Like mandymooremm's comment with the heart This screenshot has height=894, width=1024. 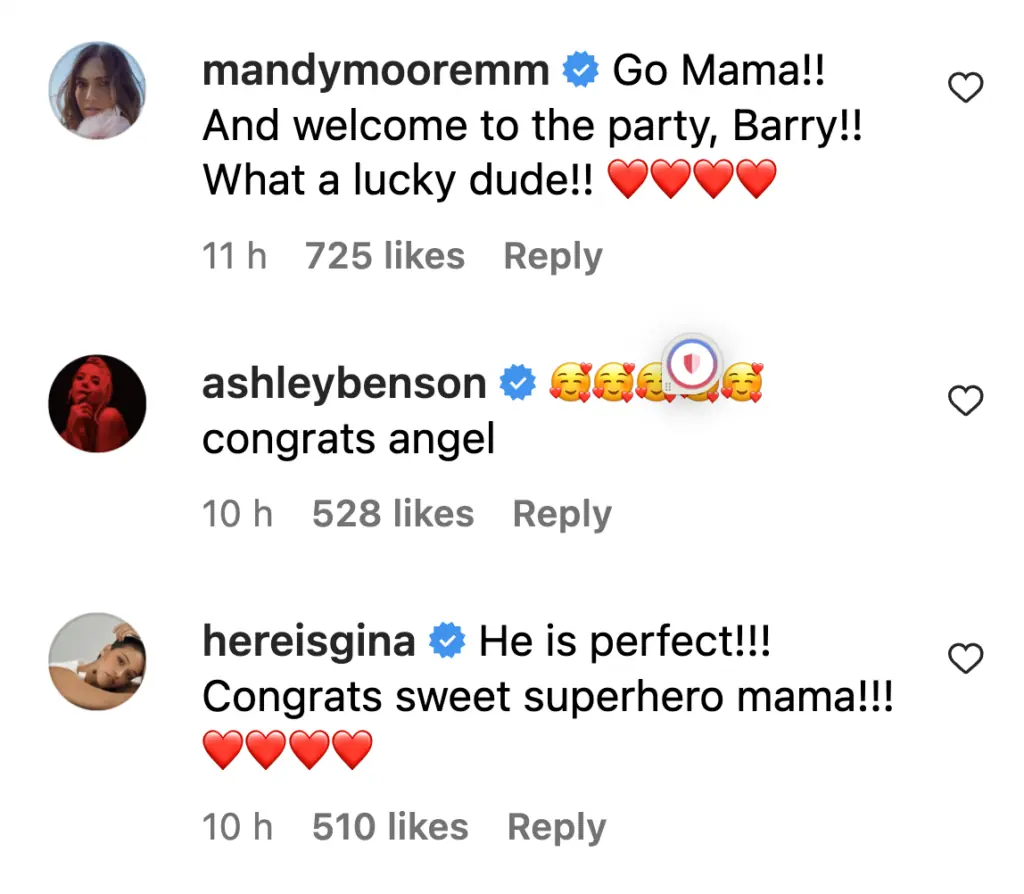(x=965, y=90)
